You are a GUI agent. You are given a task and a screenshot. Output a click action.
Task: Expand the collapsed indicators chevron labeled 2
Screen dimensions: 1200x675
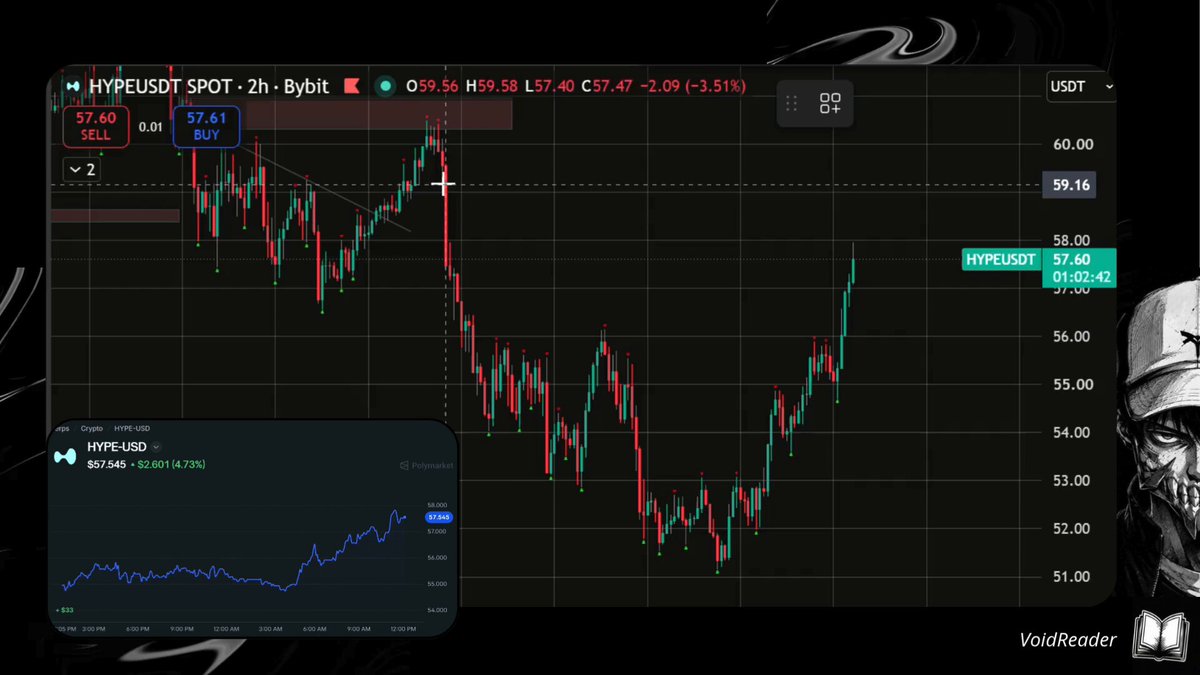(81, 169)
